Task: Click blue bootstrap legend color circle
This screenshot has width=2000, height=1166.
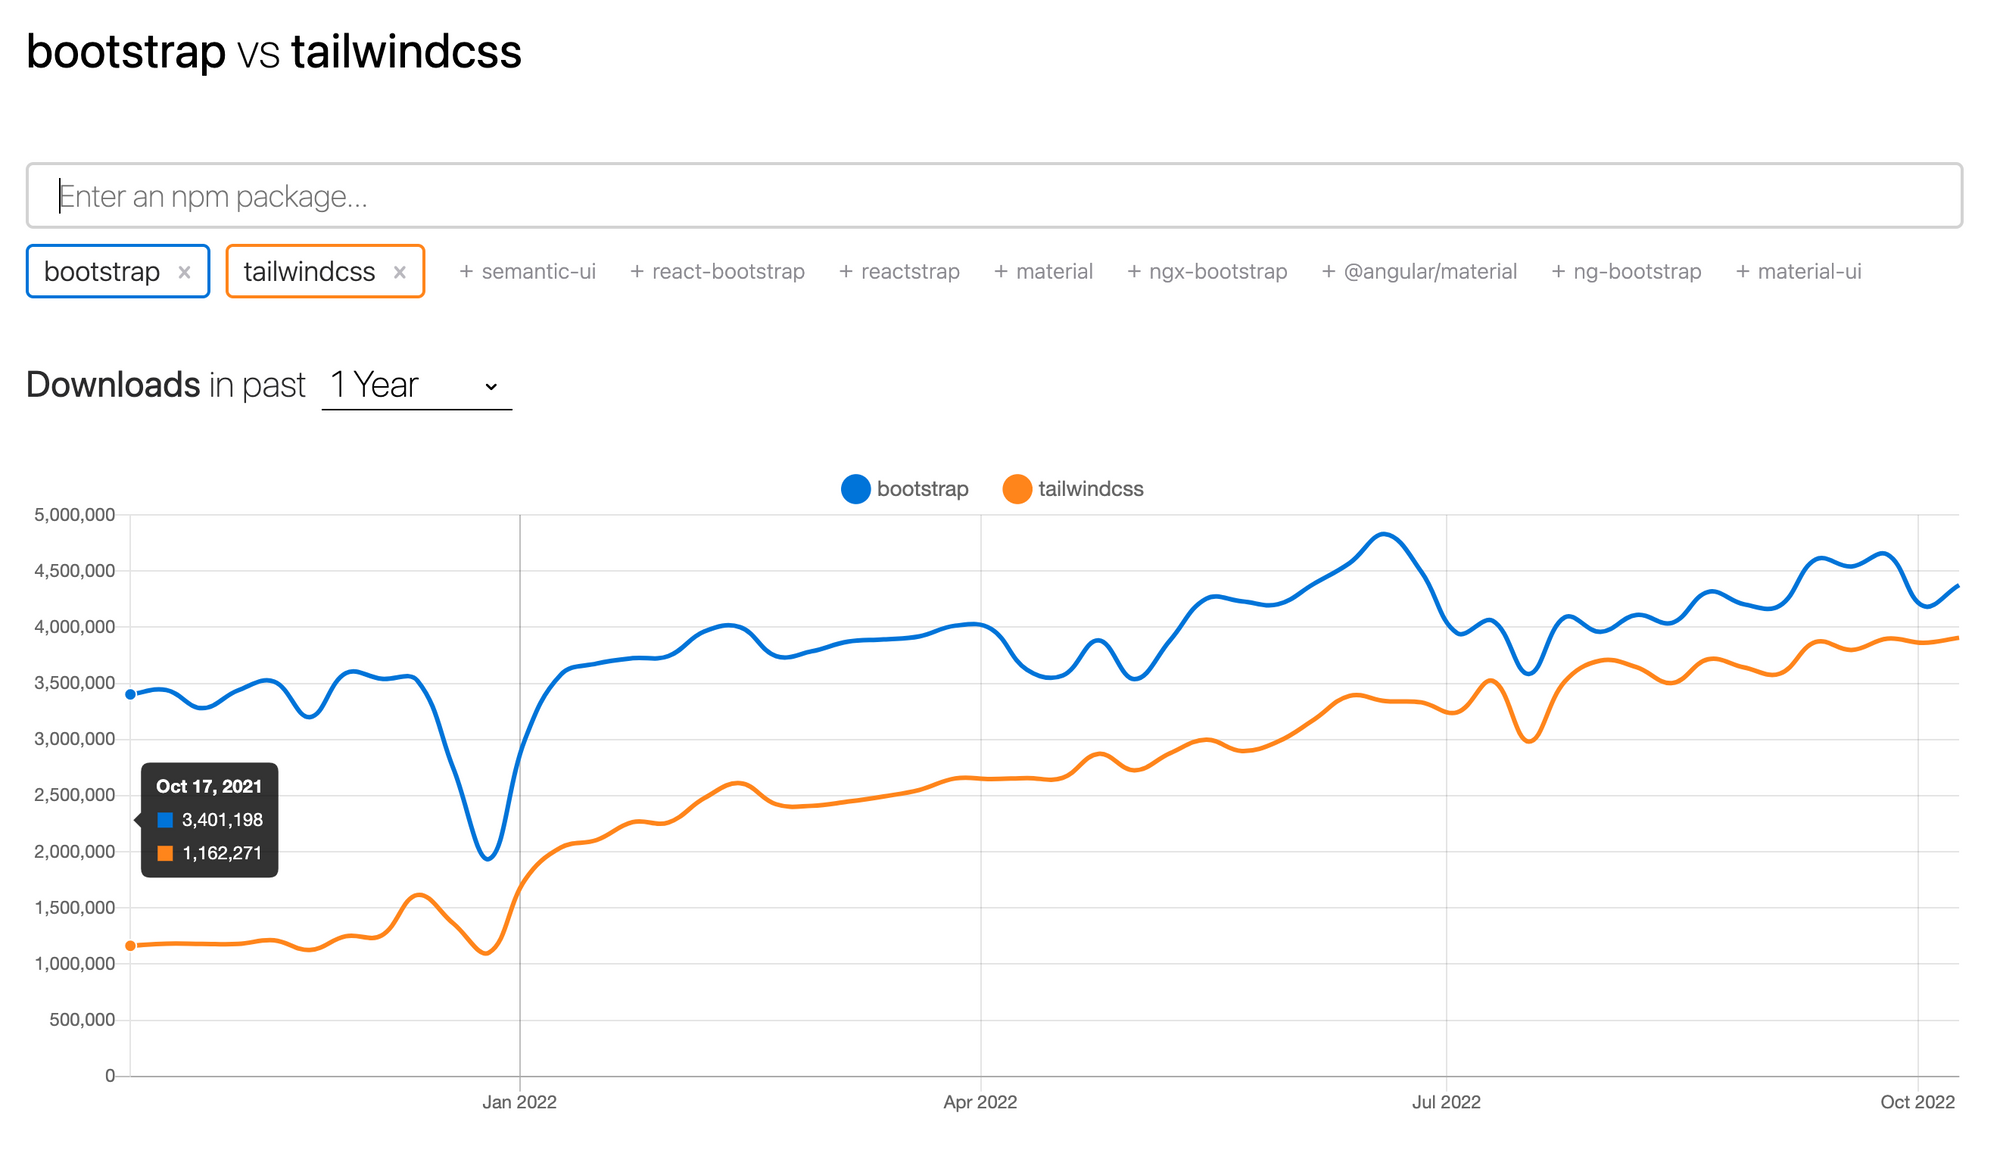Action: [x=856, y=489]
